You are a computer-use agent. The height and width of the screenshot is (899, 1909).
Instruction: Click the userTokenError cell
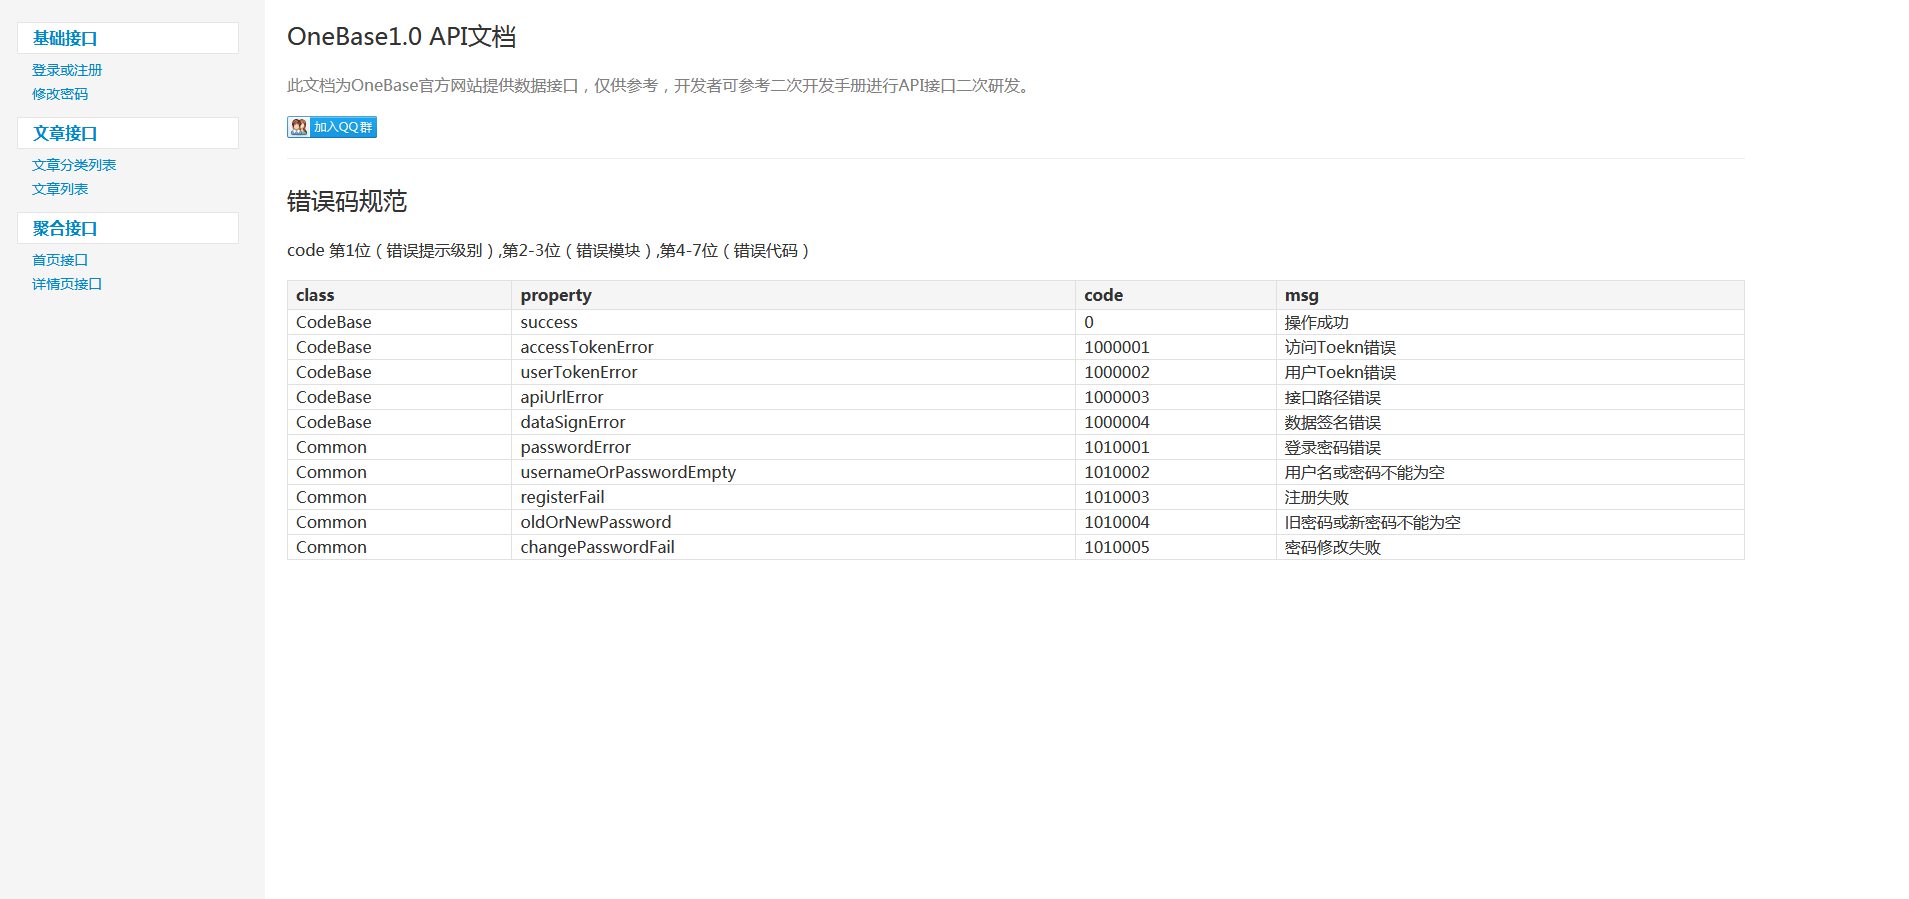pyautogui.click(x=793, y=372)
